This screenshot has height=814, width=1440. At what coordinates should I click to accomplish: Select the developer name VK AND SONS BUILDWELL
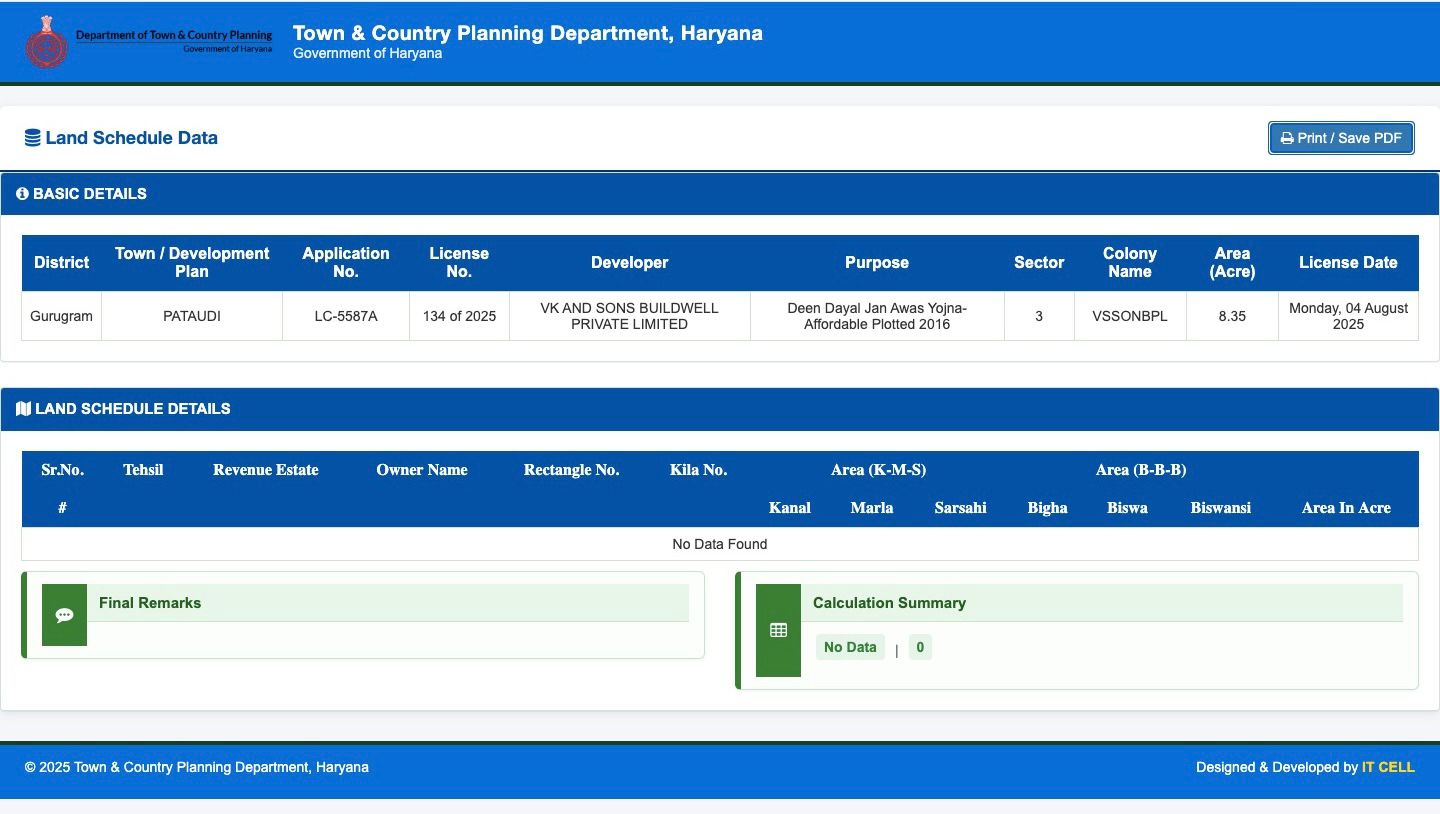[x=629, y=316]
